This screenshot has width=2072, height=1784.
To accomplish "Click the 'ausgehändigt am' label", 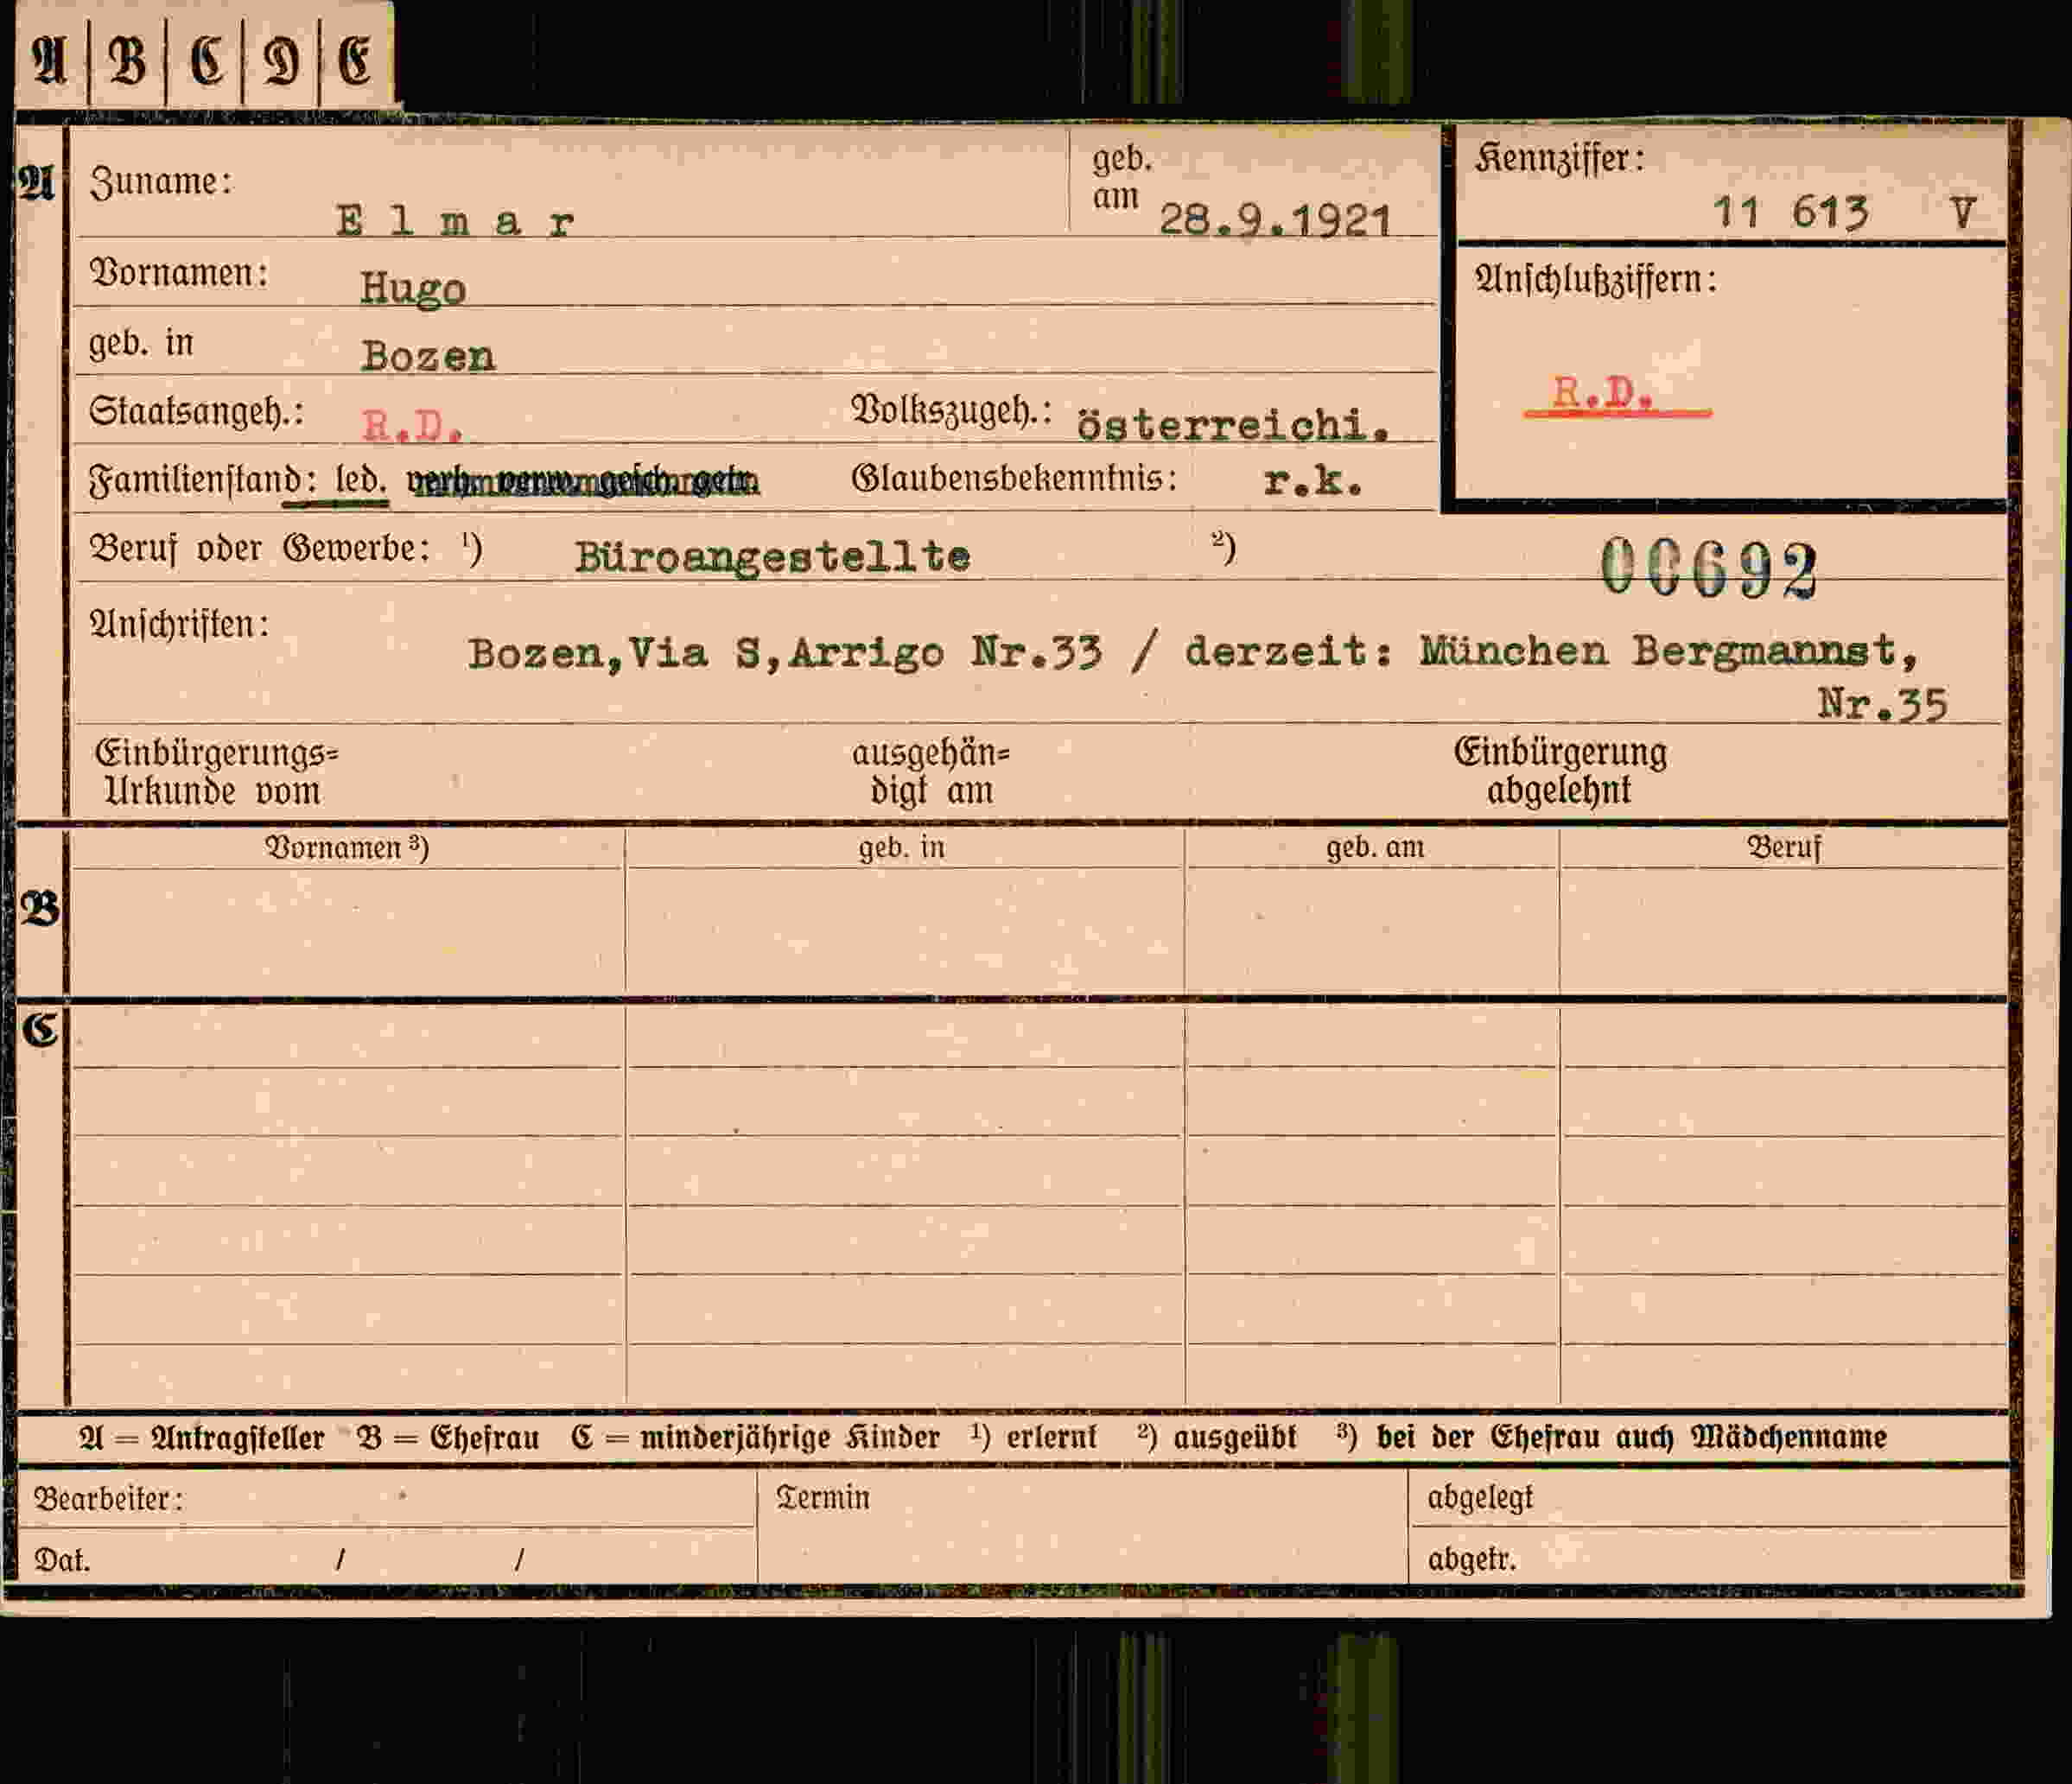I will point(931,772).
